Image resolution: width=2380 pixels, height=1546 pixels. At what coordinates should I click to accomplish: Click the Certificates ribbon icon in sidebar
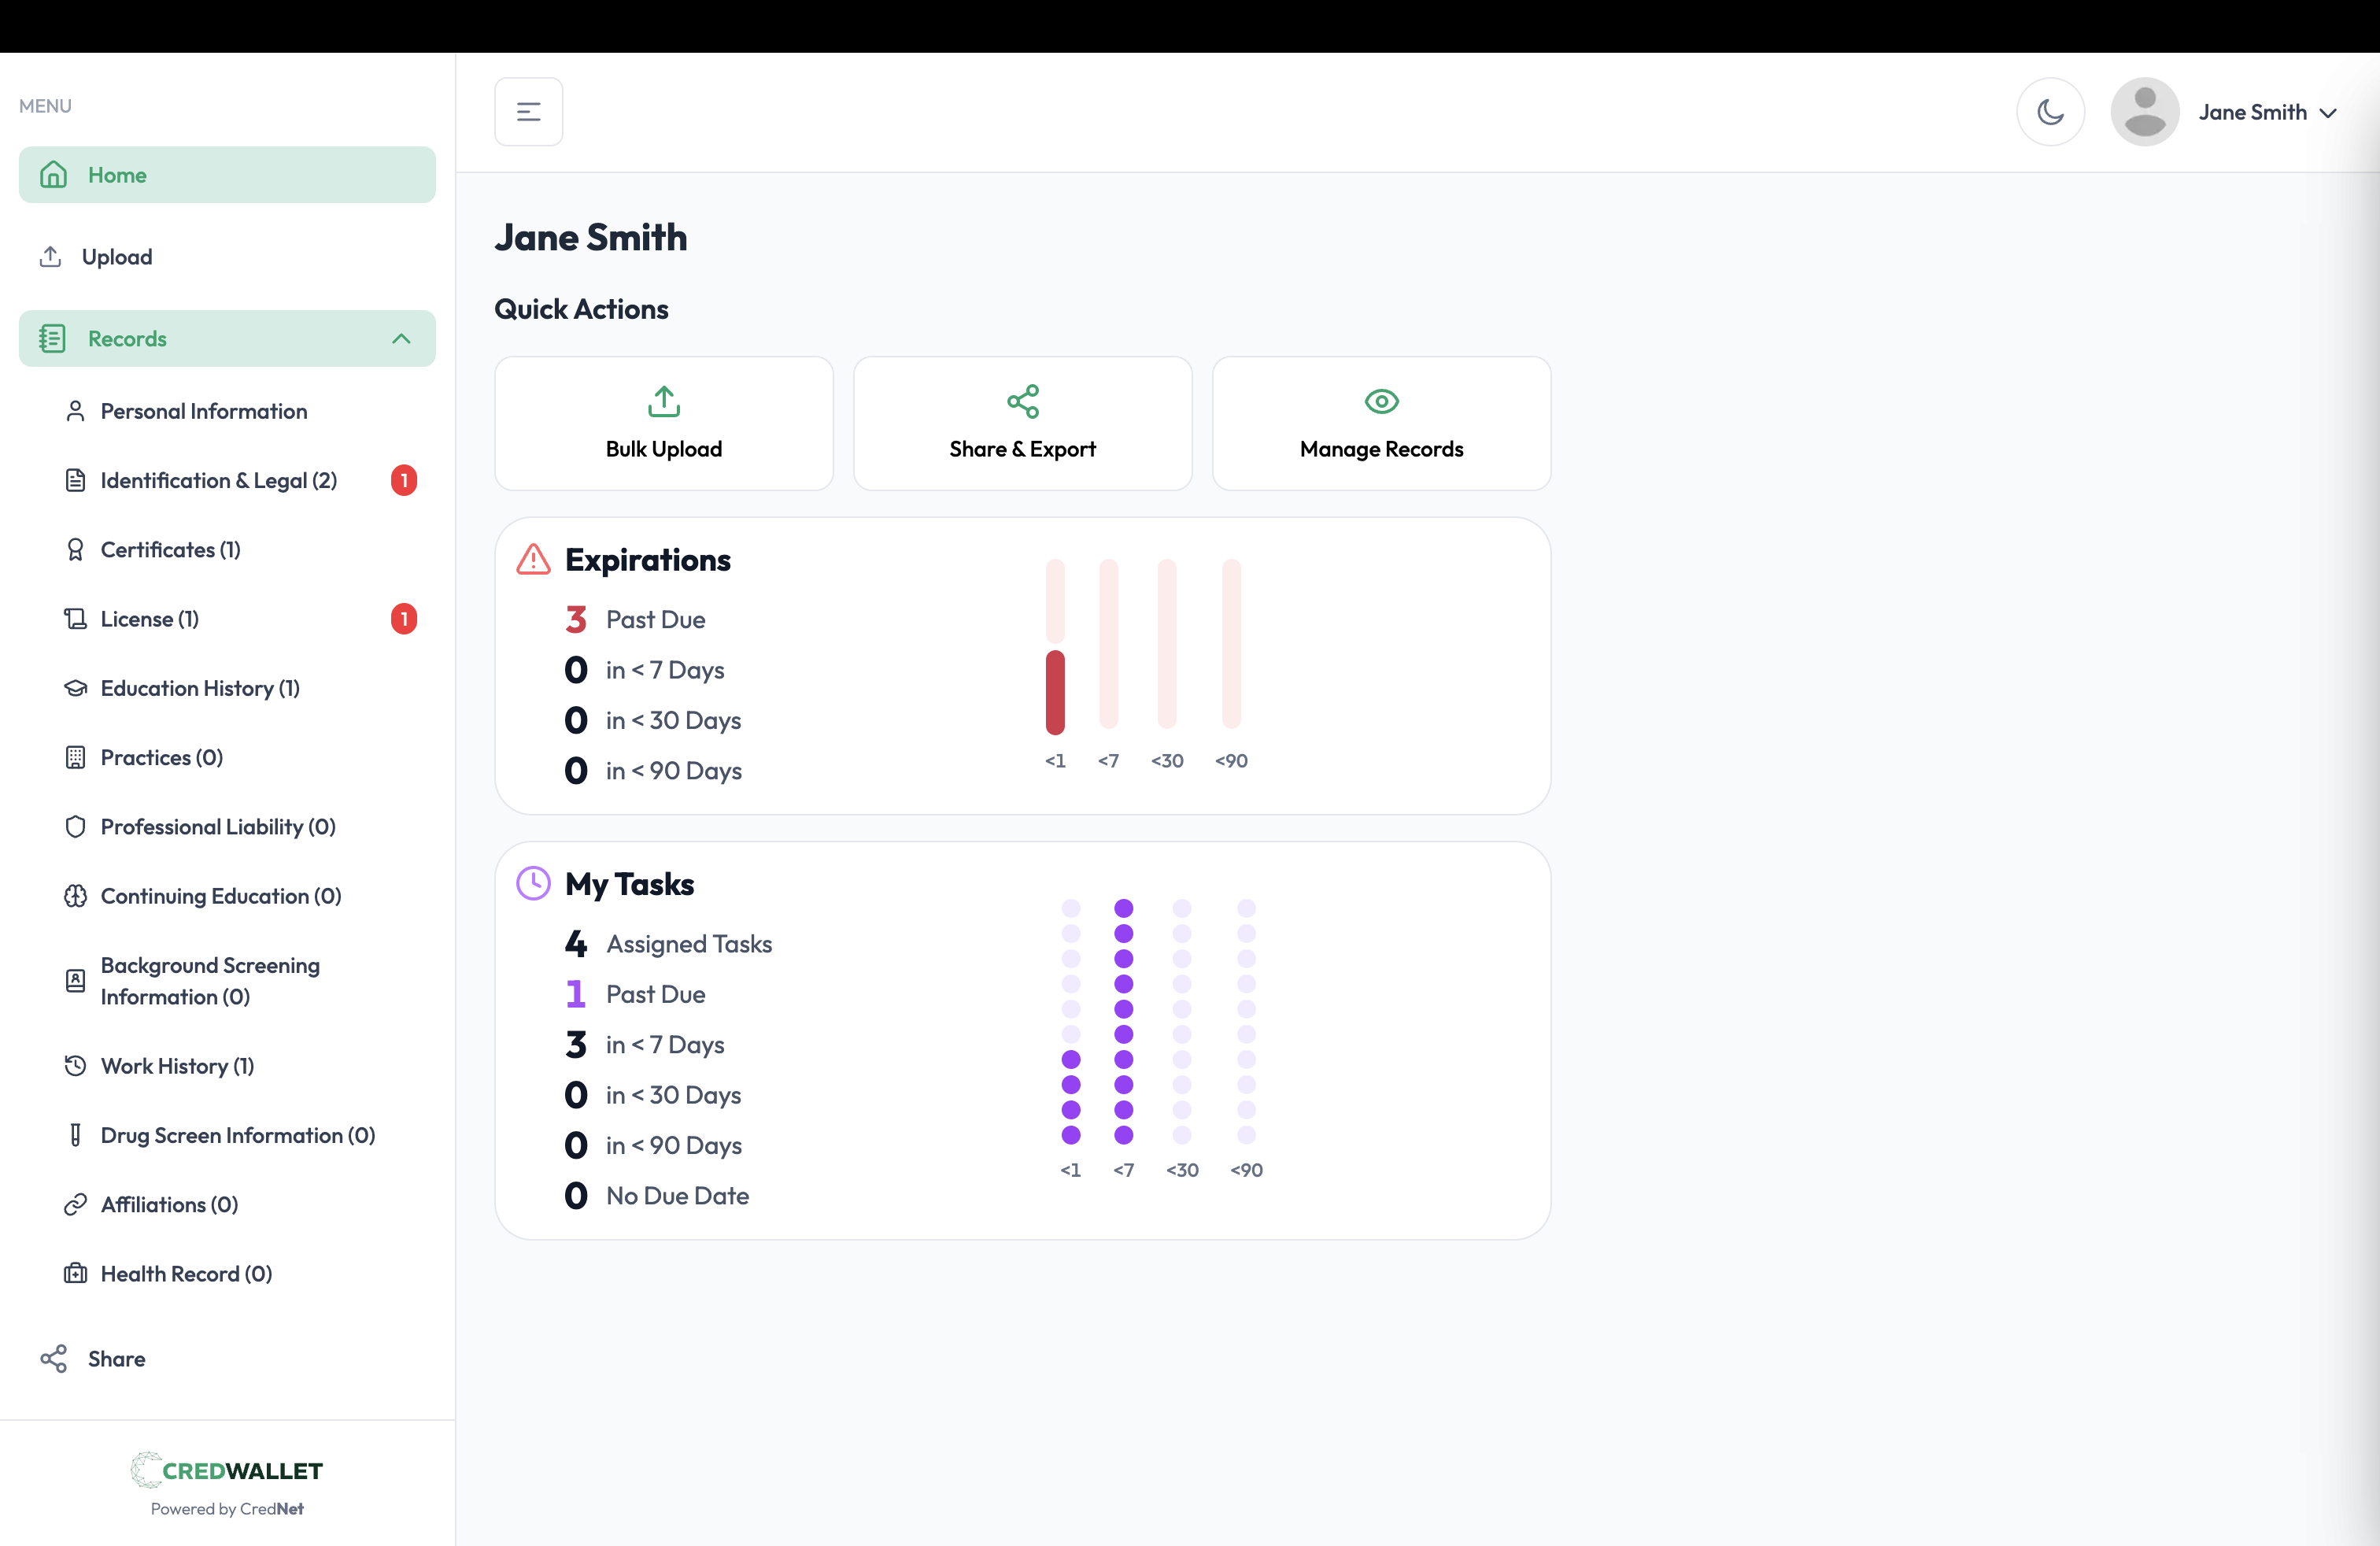click(75, 550)
